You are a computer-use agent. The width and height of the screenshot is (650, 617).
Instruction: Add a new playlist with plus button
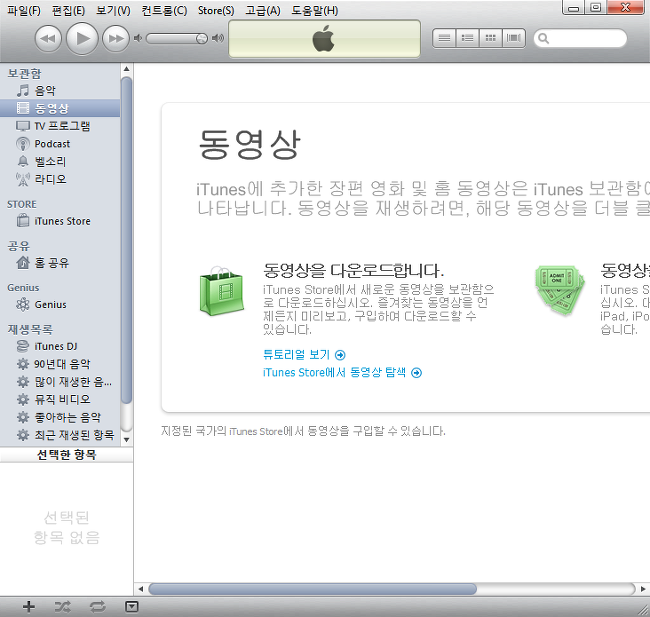click(x=29, y=607)
